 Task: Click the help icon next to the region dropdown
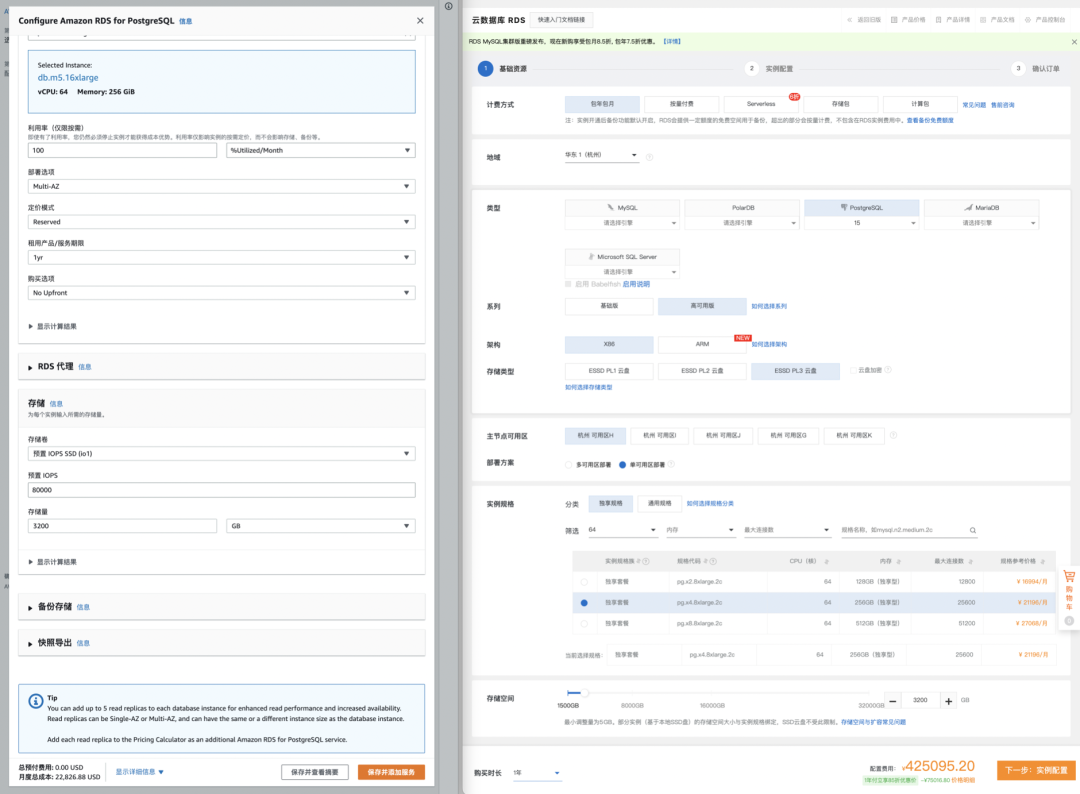649,157
